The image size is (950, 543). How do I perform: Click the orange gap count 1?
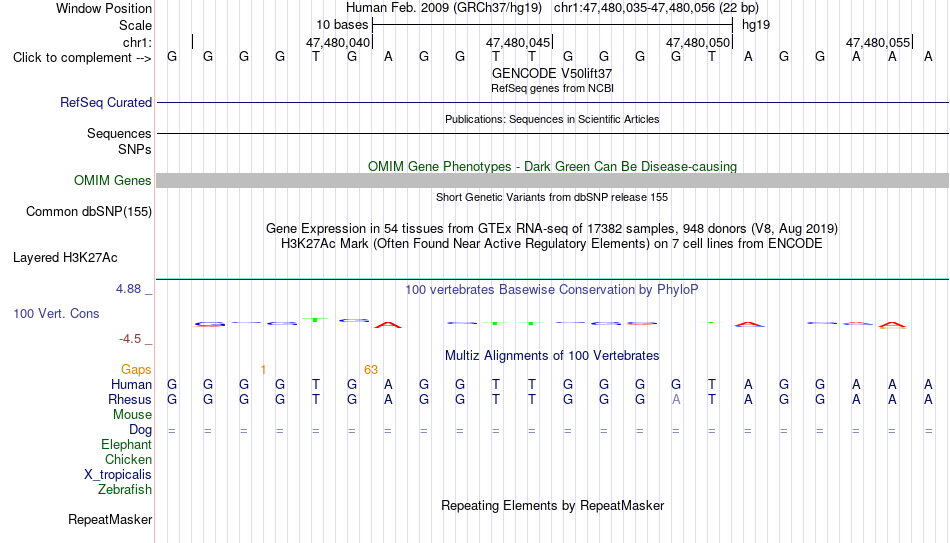coord(263,370)
